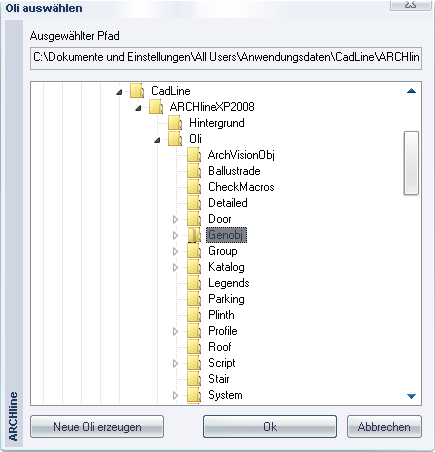Screen dimensions: 435x452
Task: Select the Stair folder entry
Action: [219, 379]
